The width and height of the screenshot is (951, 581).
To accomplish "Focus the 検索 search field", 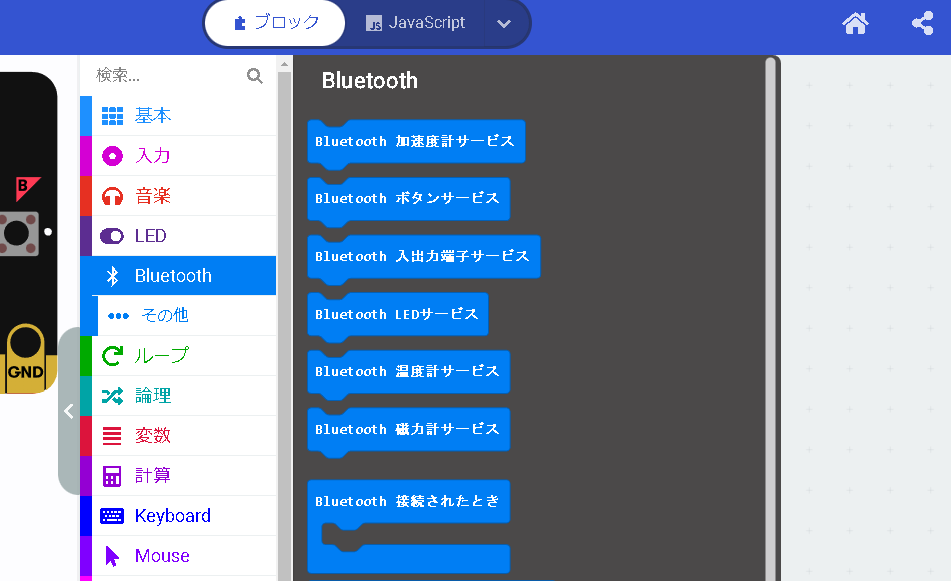I will 169,75.
